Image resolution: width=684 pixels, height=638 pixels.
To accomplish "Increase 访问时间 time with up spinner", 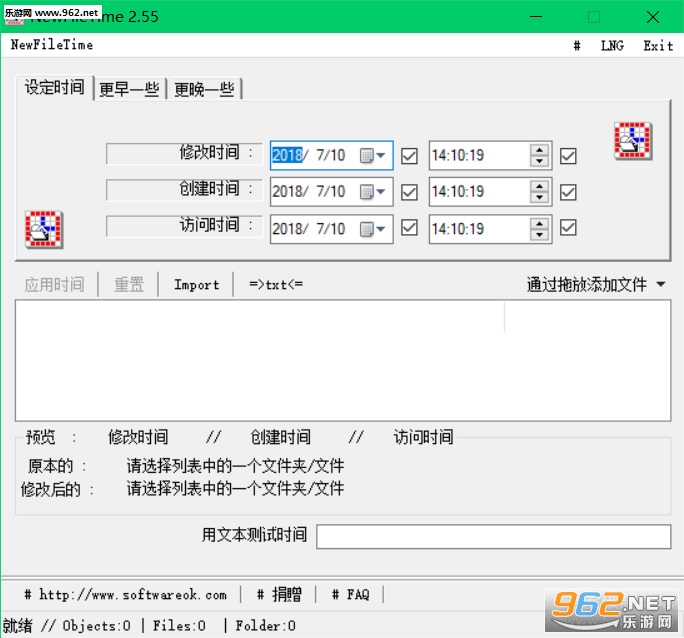I will (540, 223).
